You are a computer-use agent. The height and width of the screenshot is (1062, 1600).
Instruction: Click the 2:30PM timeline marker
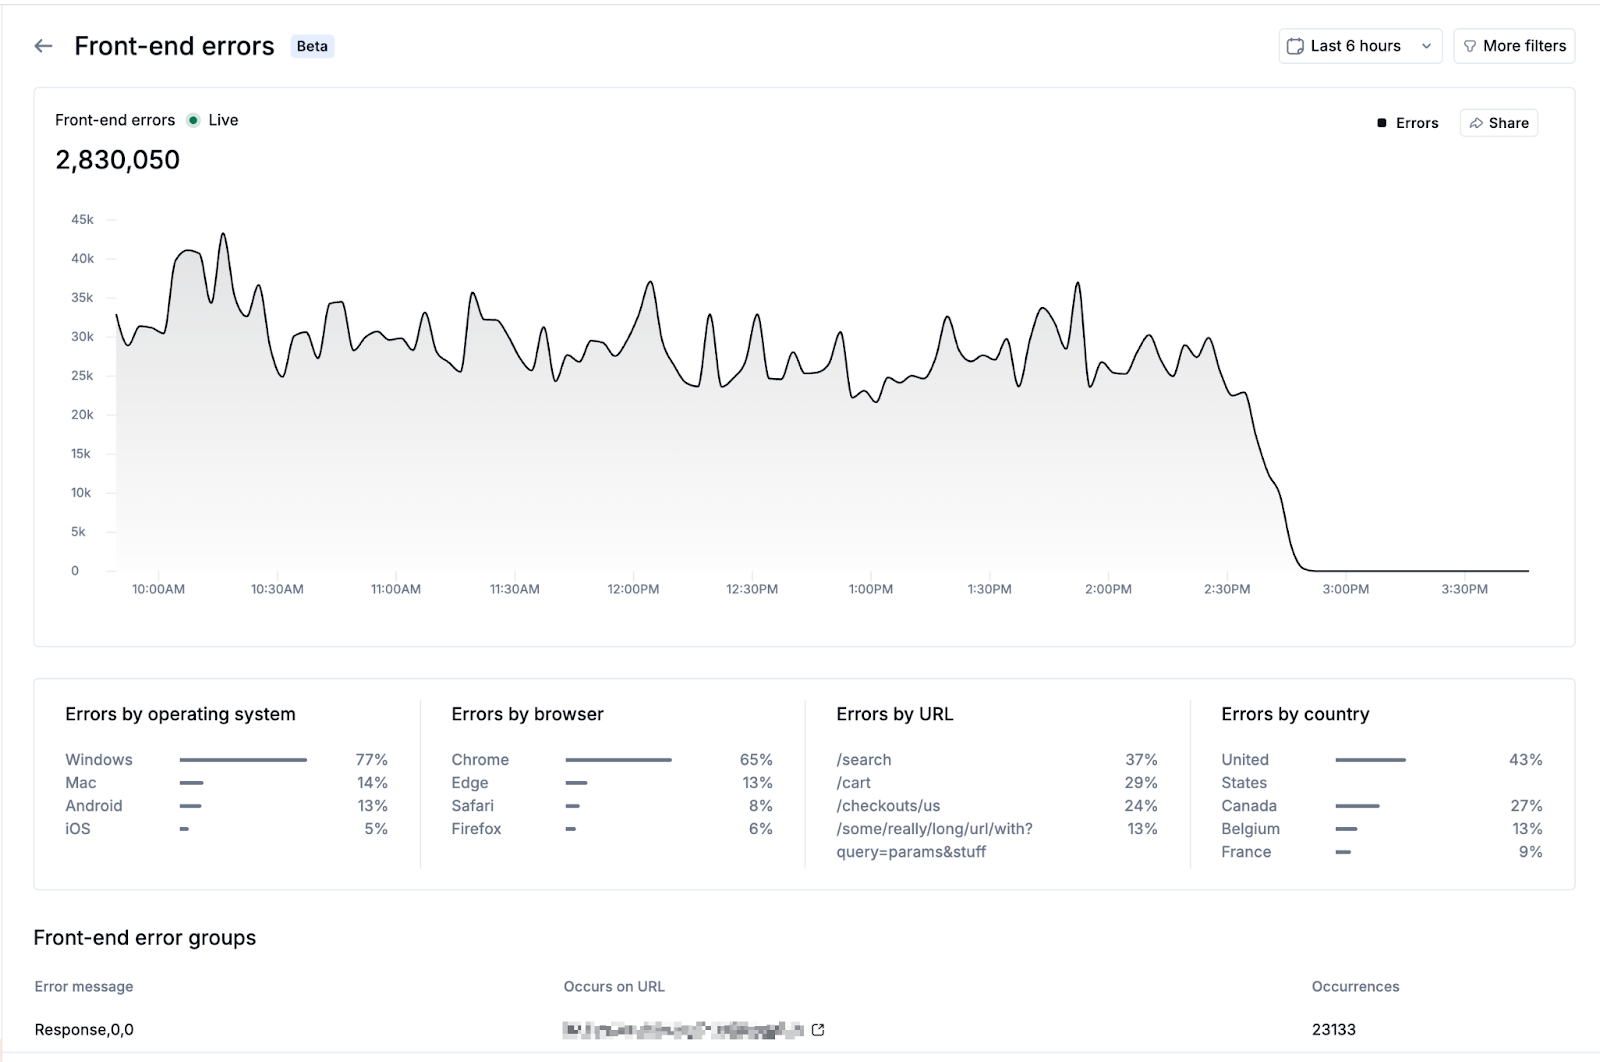pyautogui.click(x=1227, y=589)
